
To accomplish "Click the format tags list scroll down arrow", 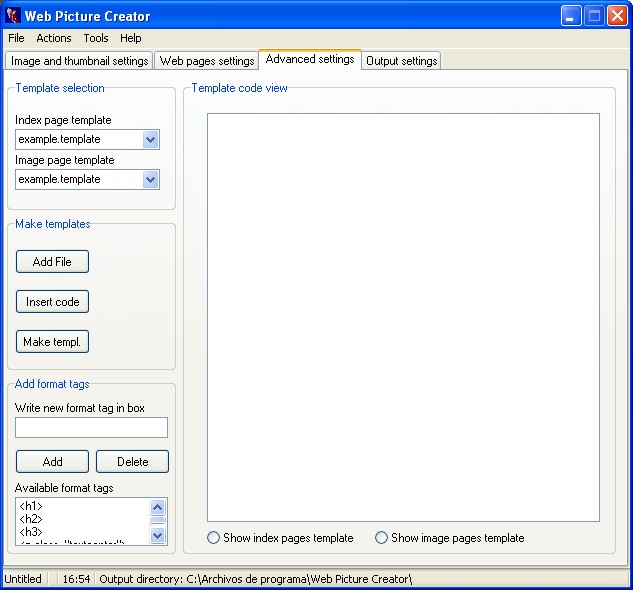I will pos(157,536).
